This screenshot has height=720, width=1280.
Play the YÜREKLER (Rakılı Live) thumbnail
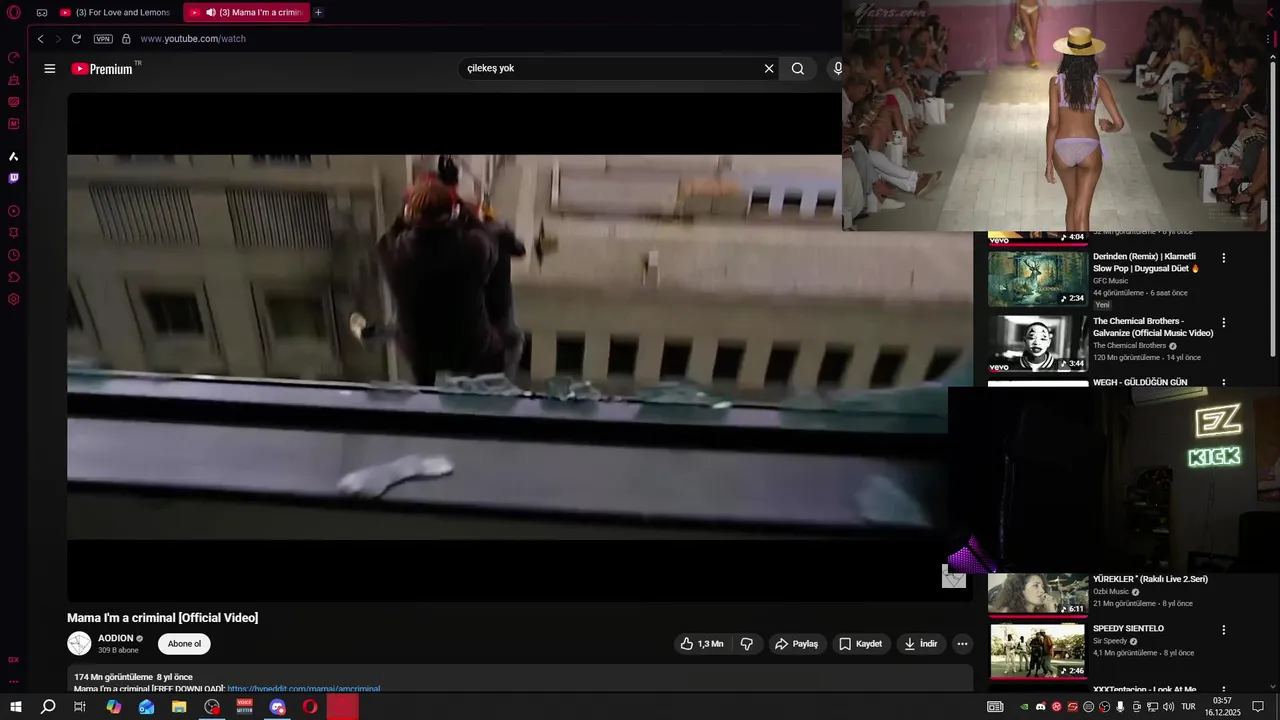1038,594
